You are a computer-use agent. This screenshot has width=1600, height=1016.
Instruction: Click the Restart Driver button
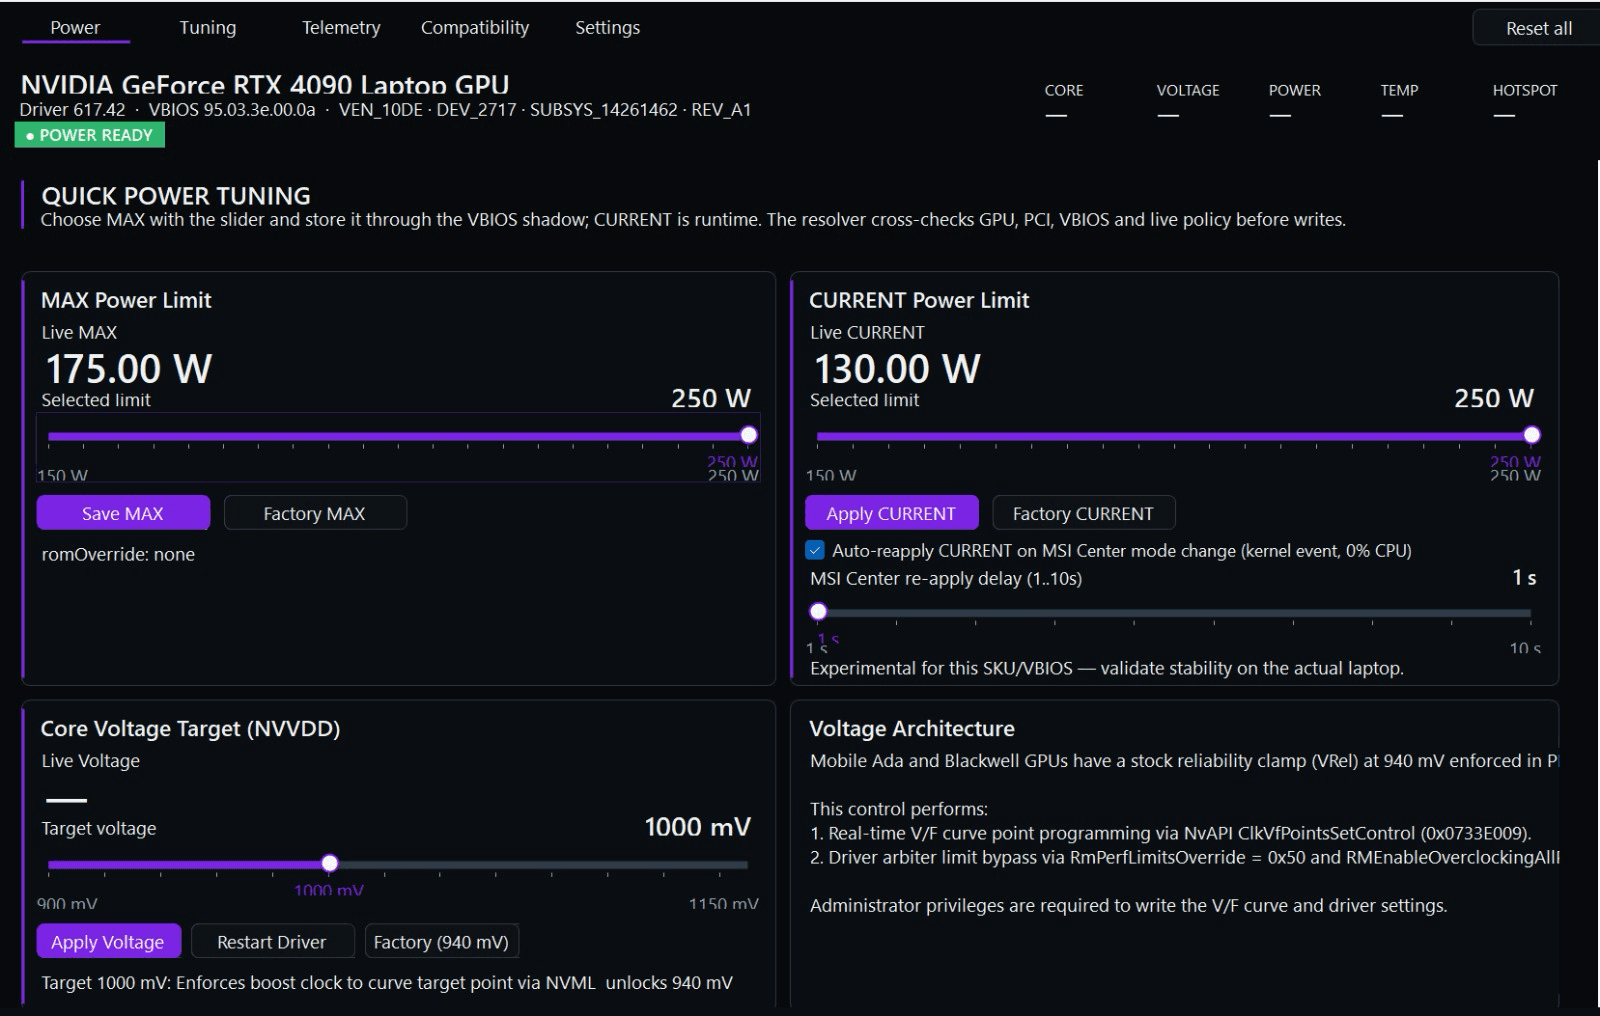272,942
